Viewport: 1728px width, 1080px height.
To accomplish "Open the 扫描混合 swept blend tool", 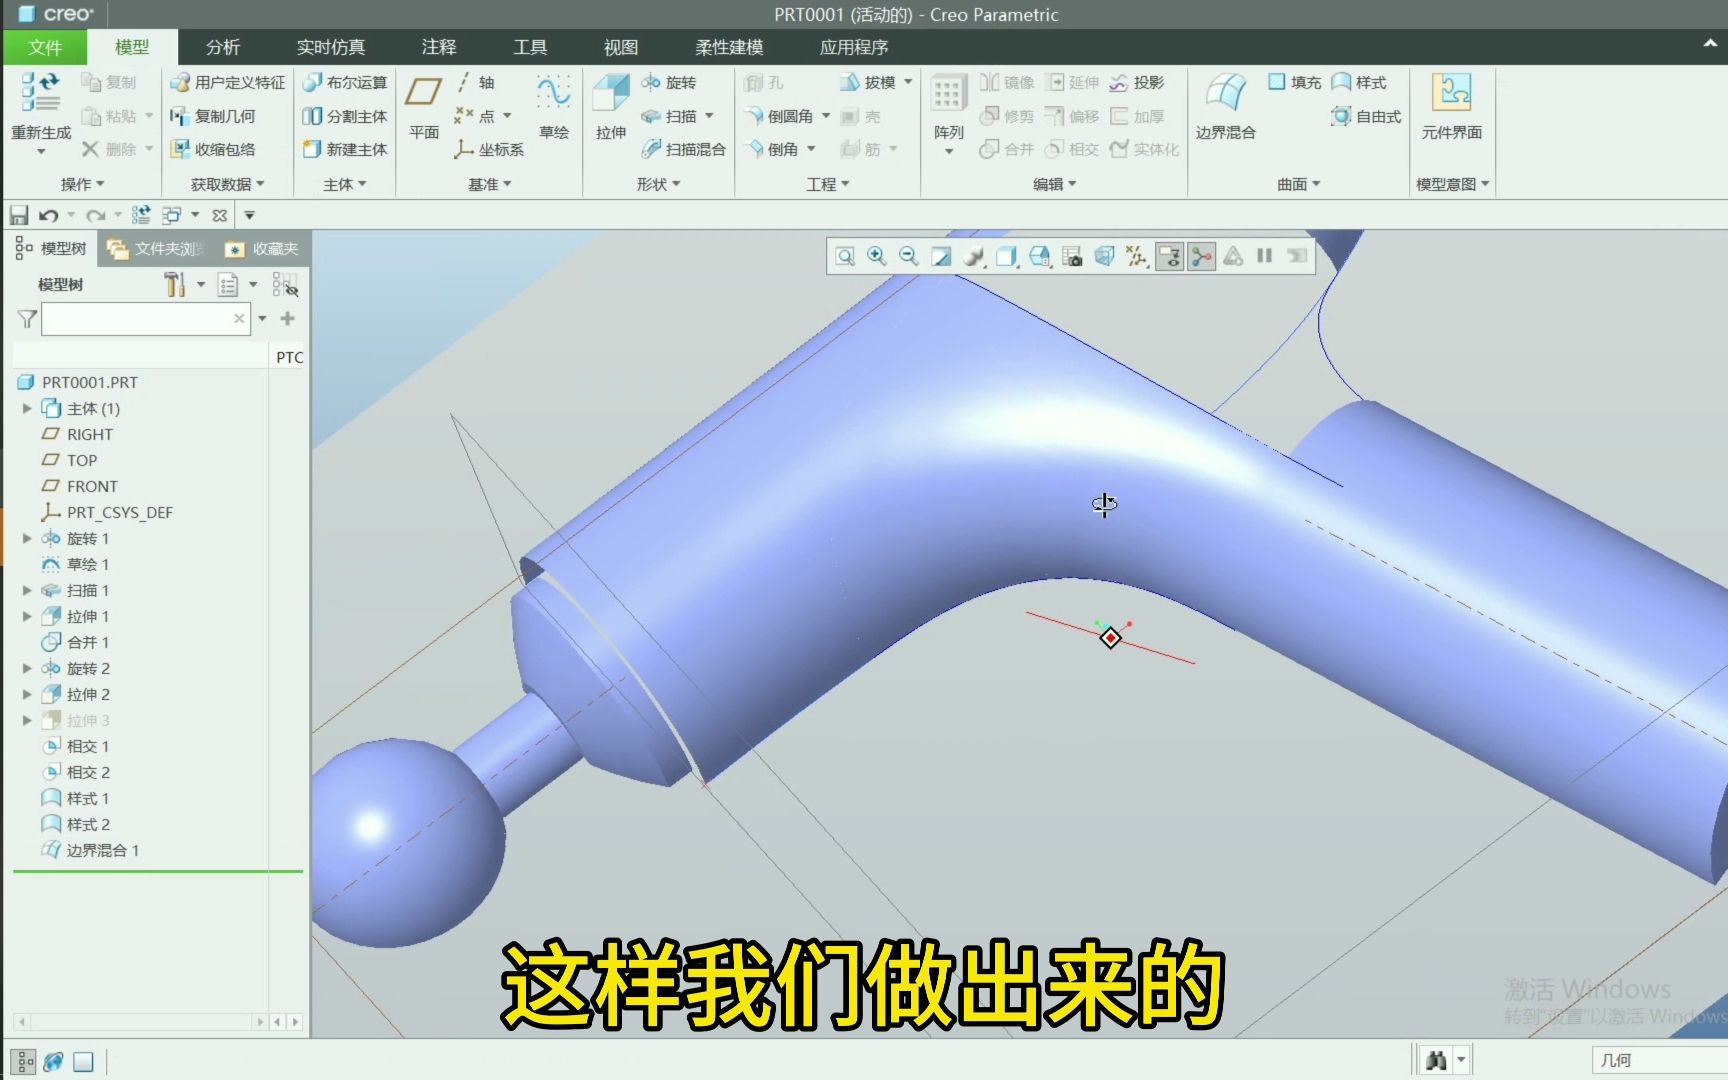I will click(683, 149).
